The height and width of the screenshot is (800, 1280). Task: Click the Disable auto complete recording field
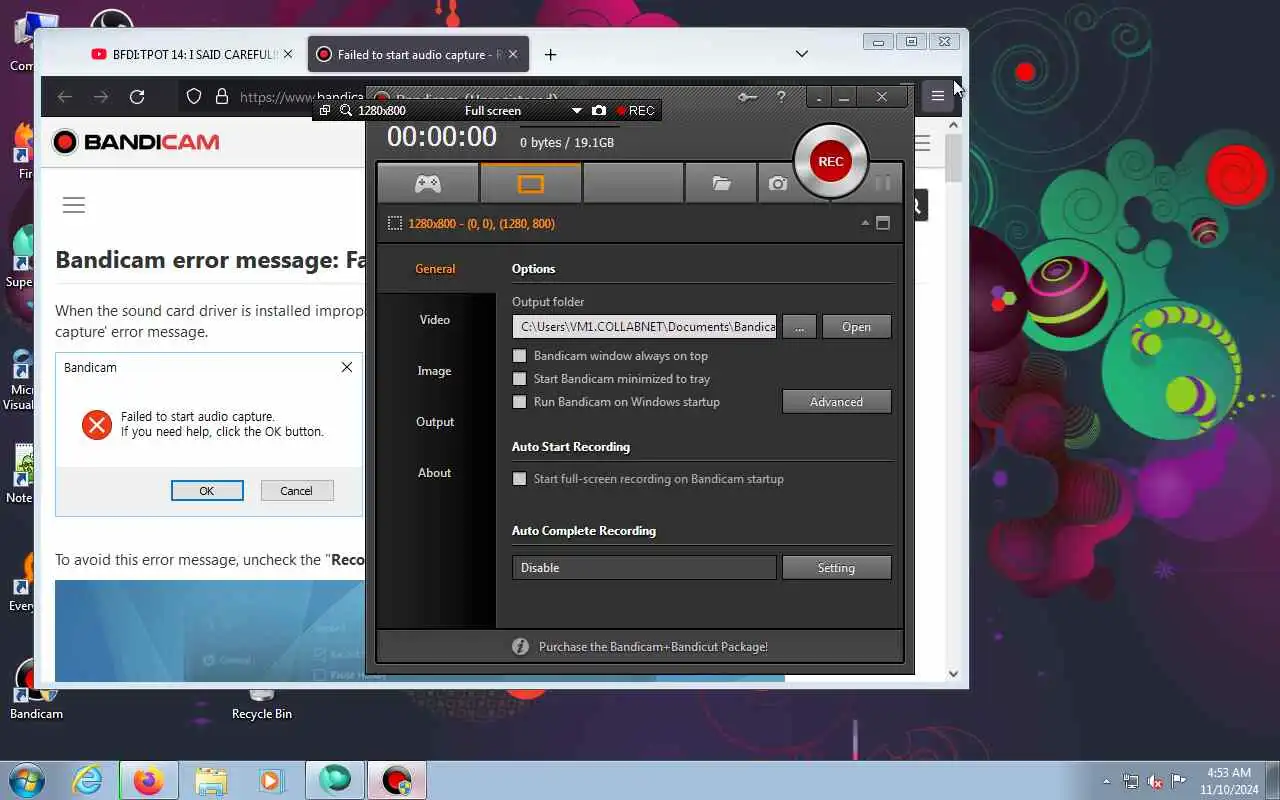(x=644, y=568)
